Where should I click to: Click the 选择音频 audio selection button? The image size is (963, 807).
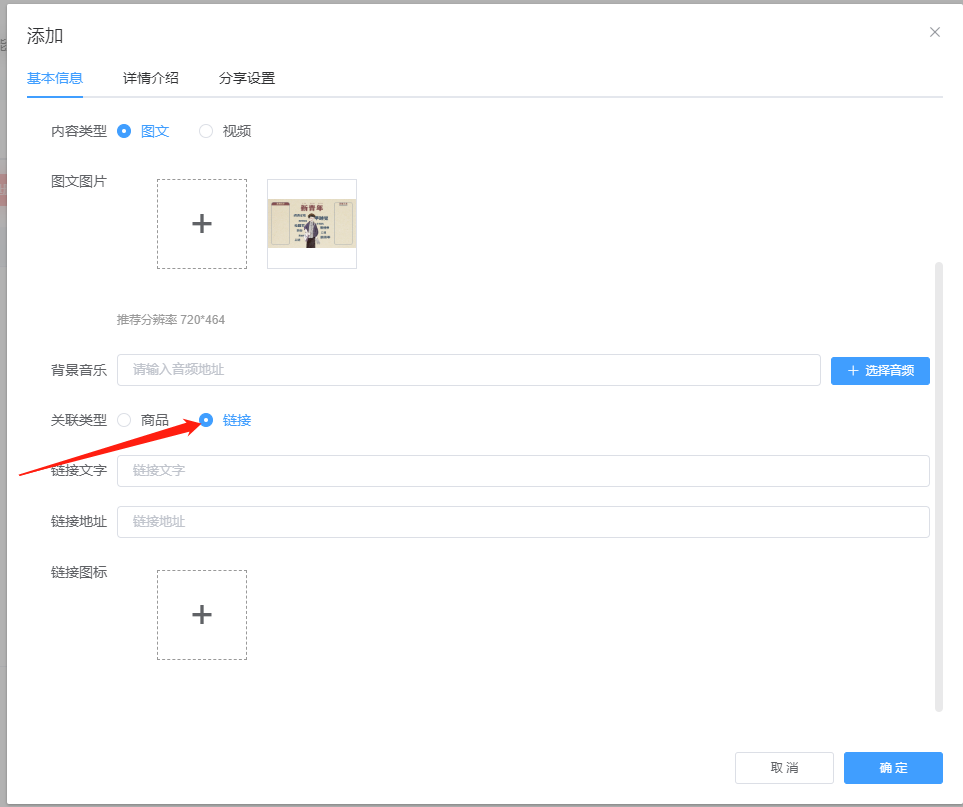point(880,370)
